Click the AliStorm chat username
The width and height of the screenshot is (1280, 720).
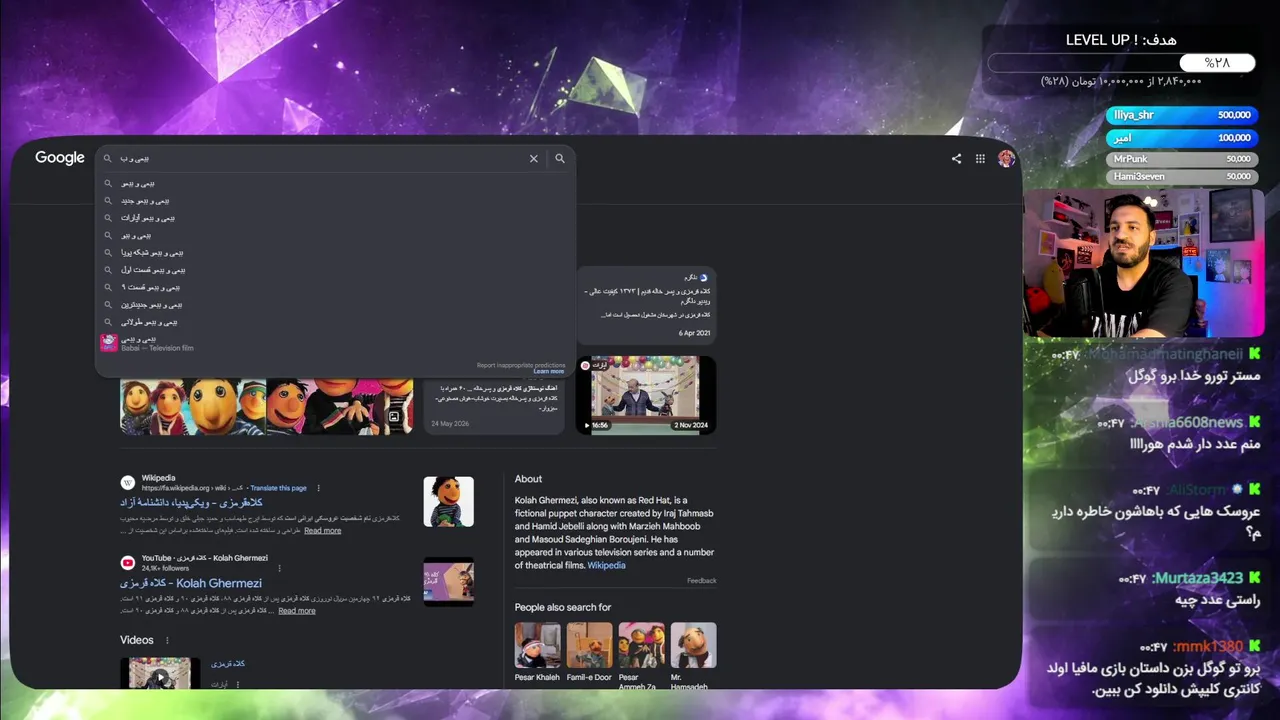click(x=1196, y=490)
